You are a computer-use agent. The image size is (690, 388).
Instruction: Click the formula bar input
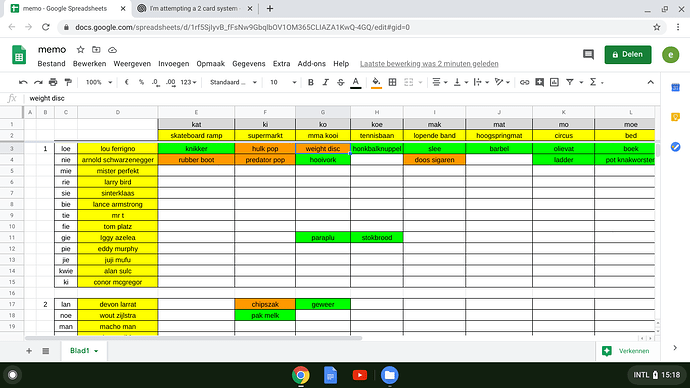342,98
